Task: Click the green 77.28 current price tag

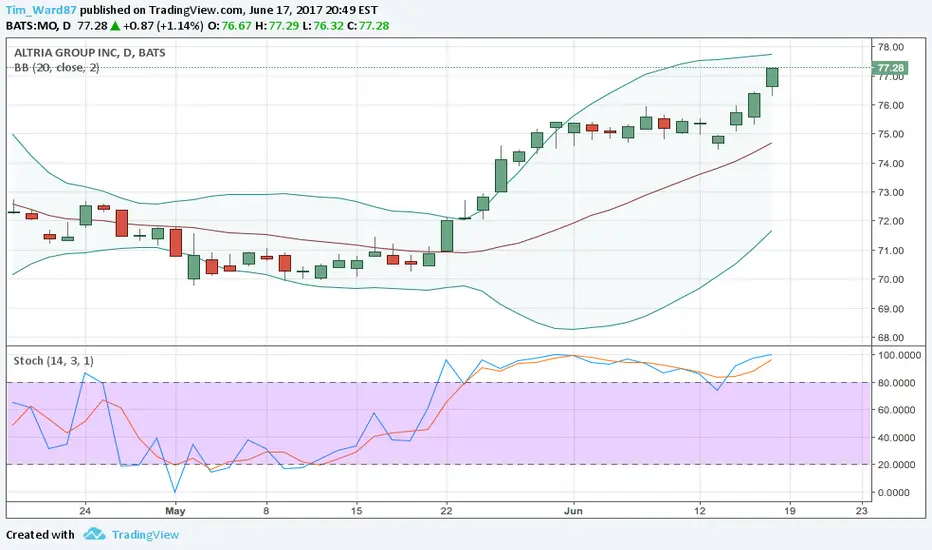Action: 889,68
